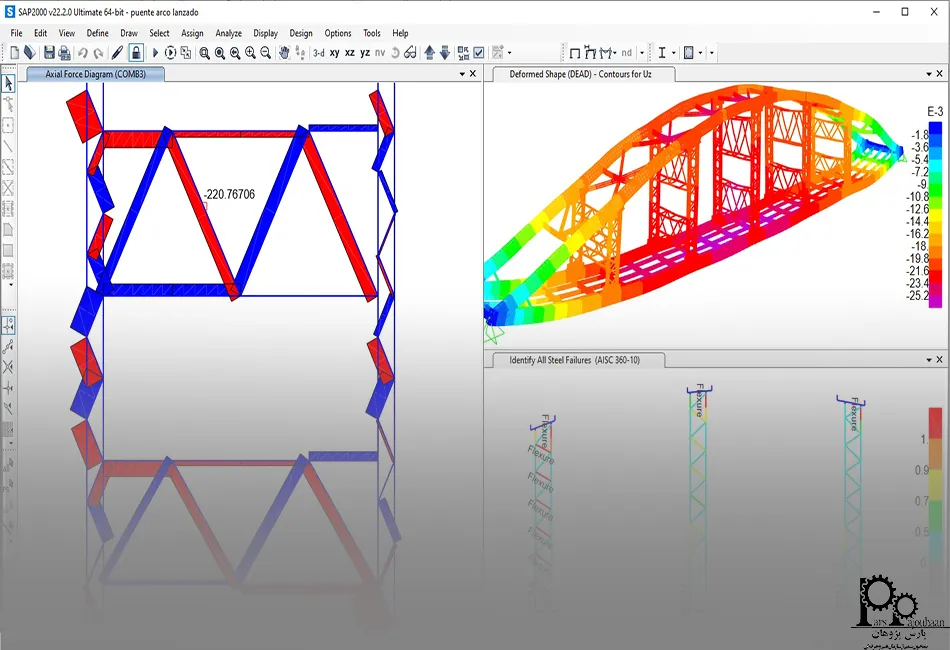Open the Axial Force Diagram panel dropdown arrow
Image resolution: width=950 pixels, height=650 pixels.
tap(459, 74)
